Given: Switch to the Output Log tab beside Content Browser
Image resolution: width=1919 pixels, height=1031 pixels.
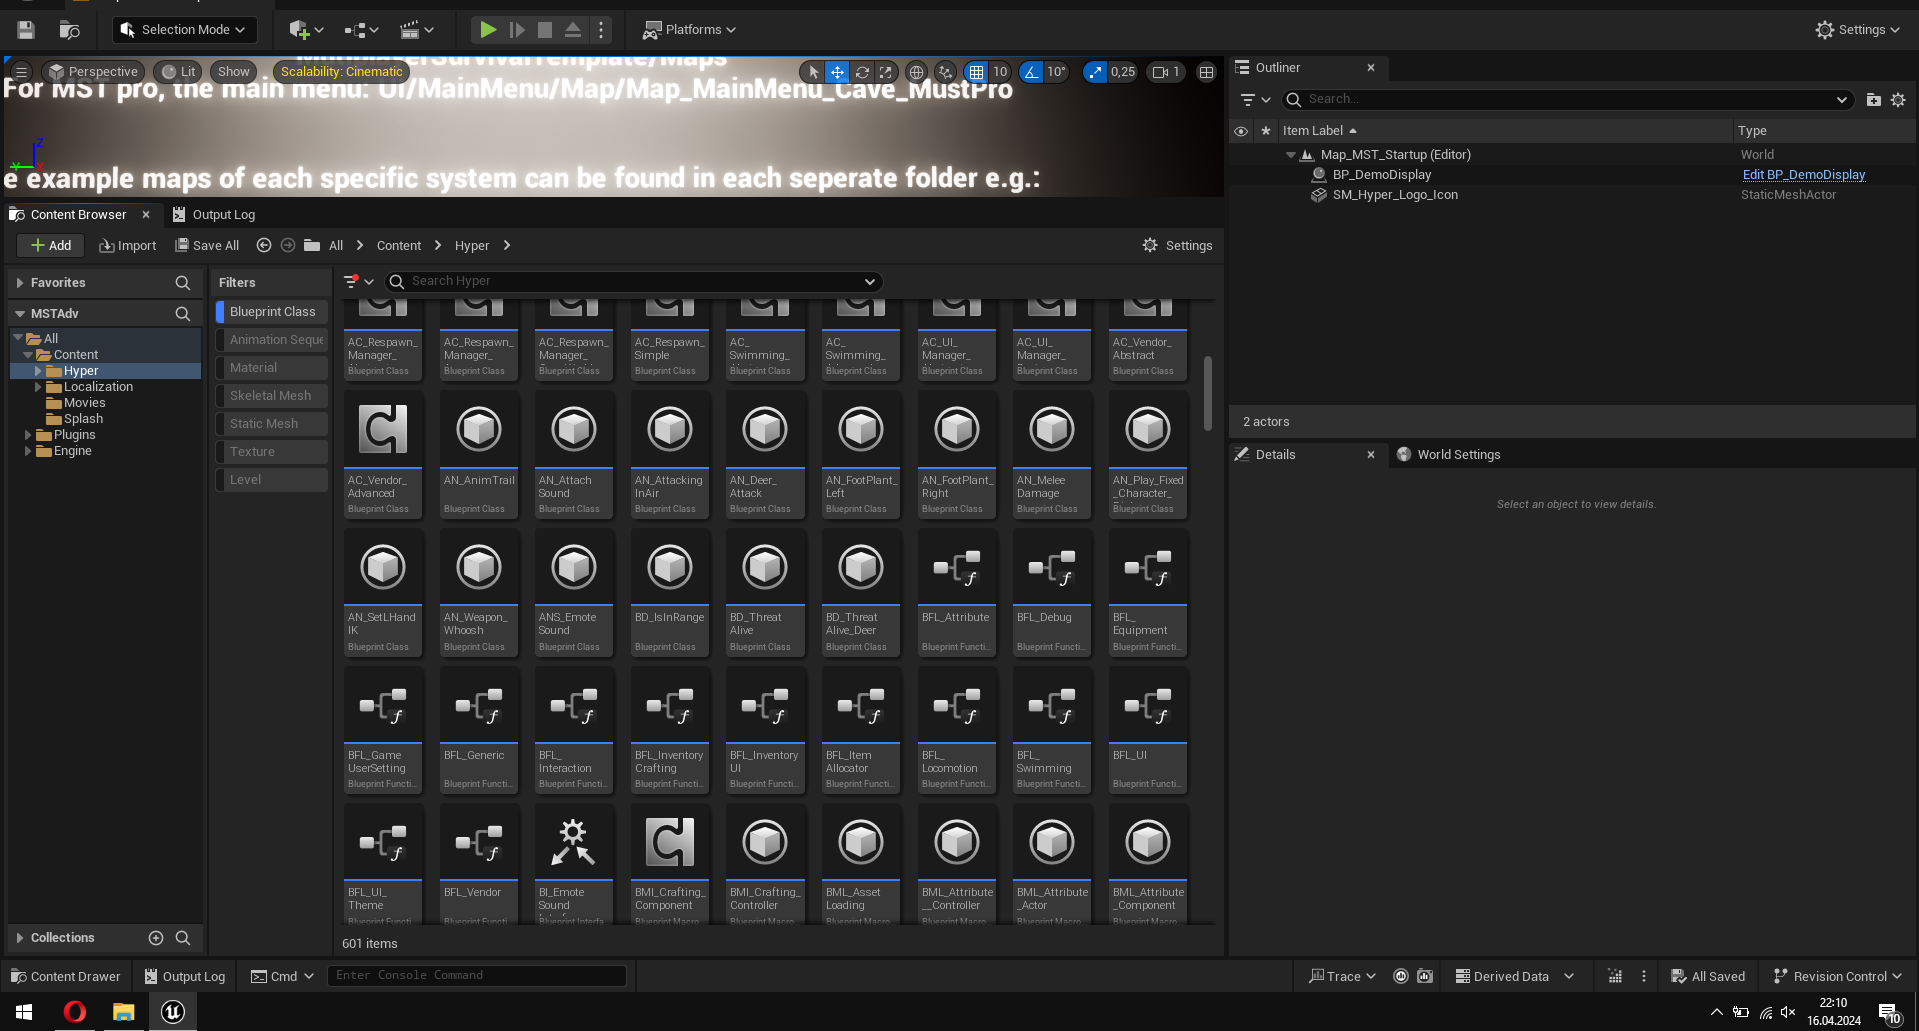Looking at the screenshot, I should (x=213, y=215).
